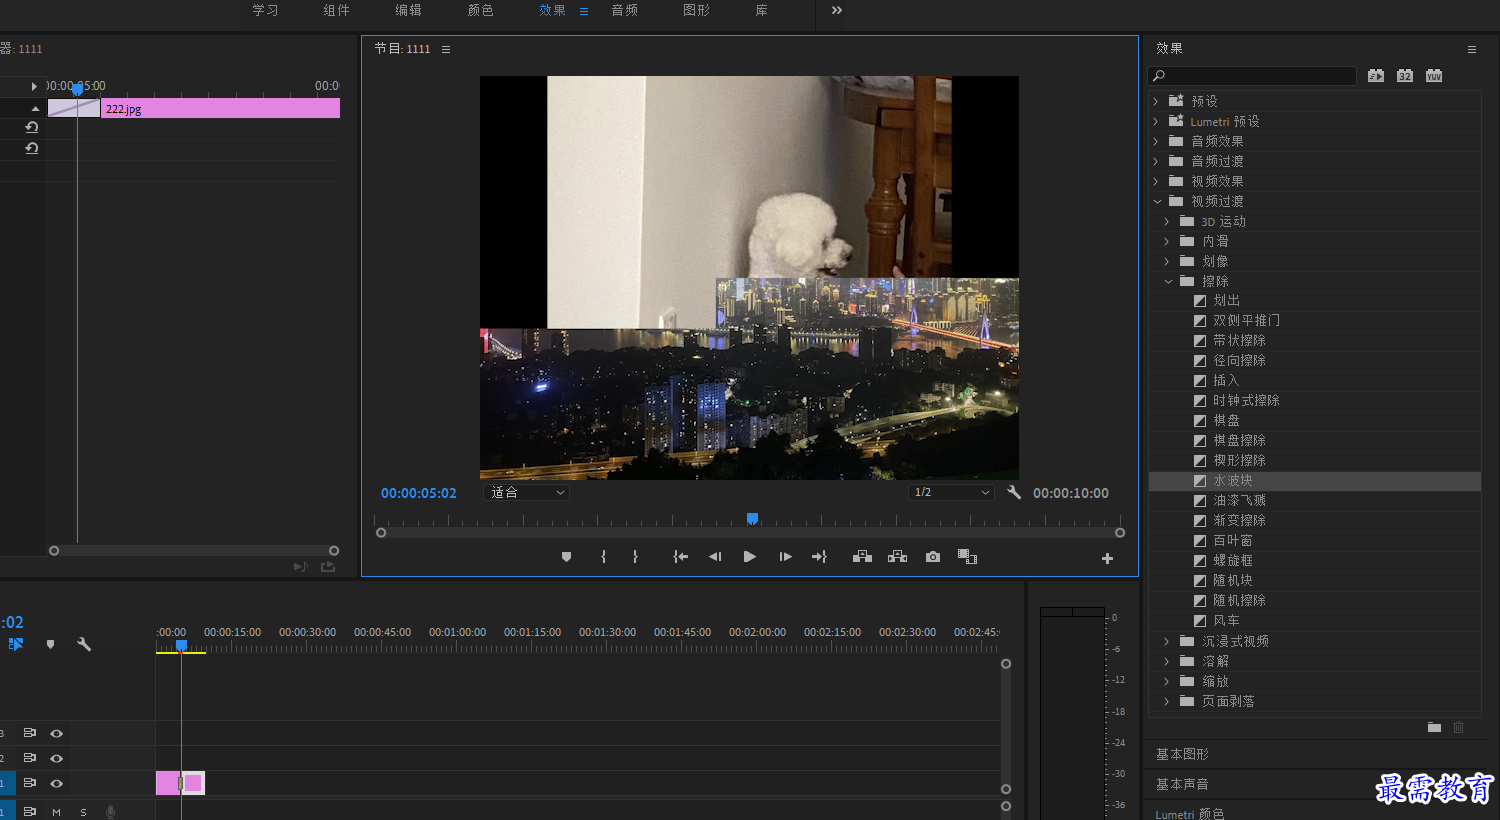Expand the 音频效果 folder
This screenshot has width=1500, height=820.
pos(1156,141)
